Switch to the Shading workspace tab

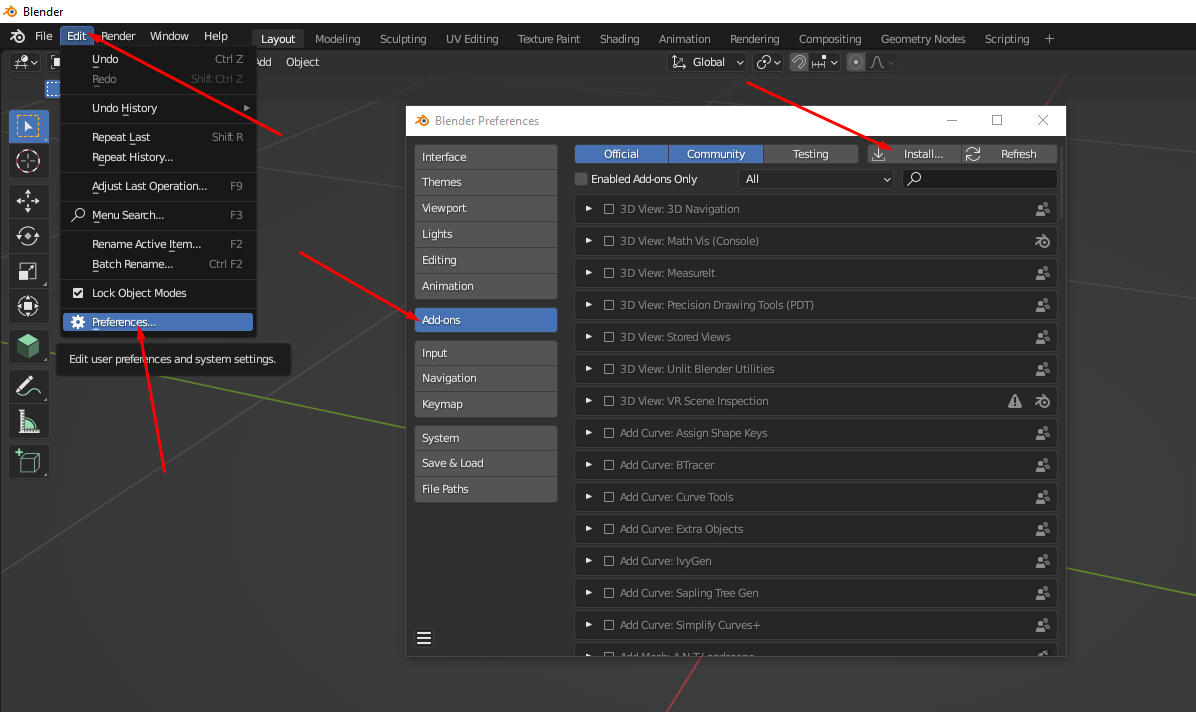(x=619, y=39)
